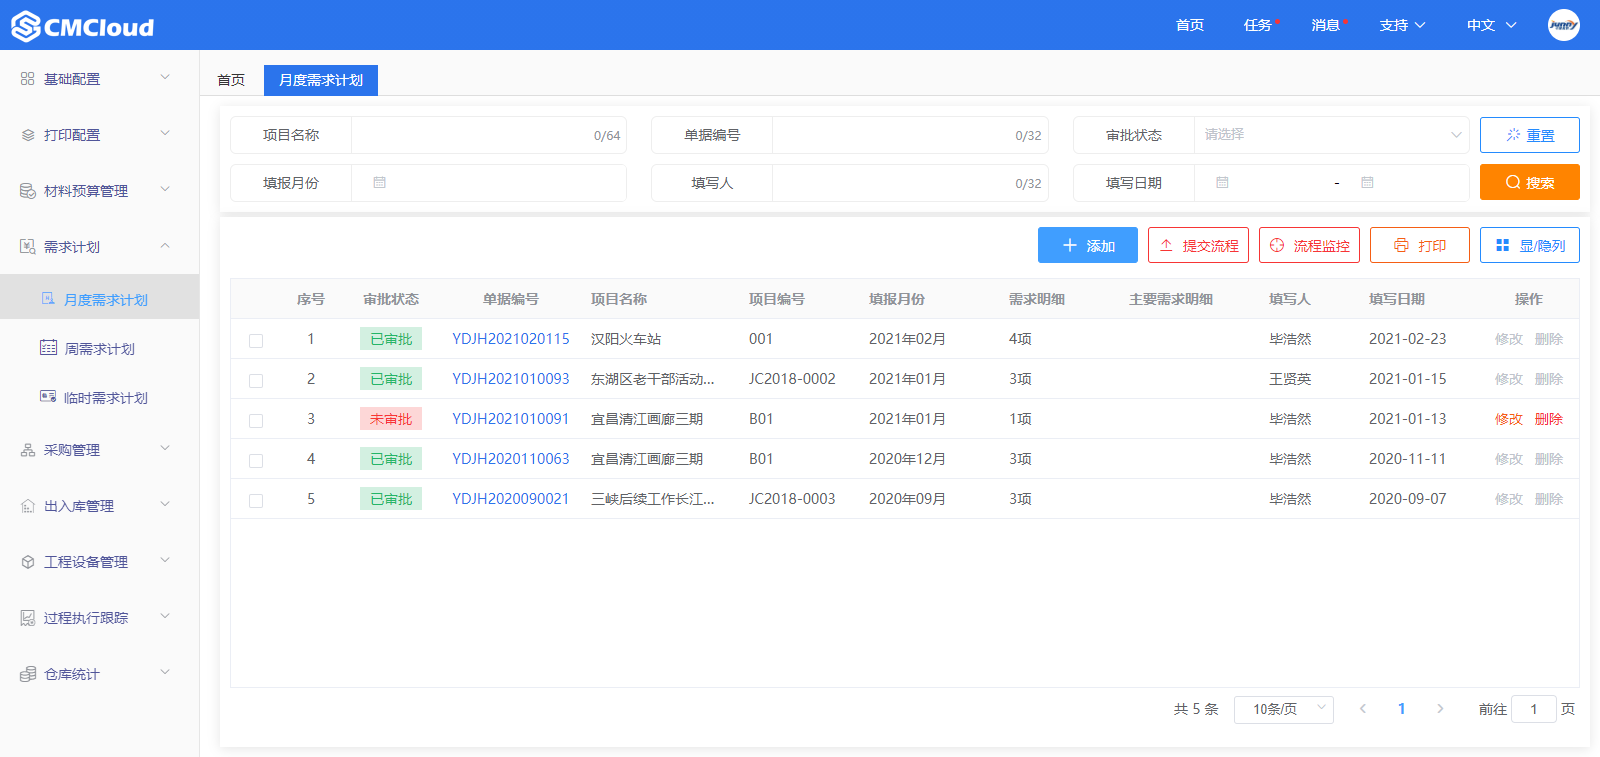Expand the 出入库管理 menu
Screen dimensions: 1600x757
tap(165, 505)
